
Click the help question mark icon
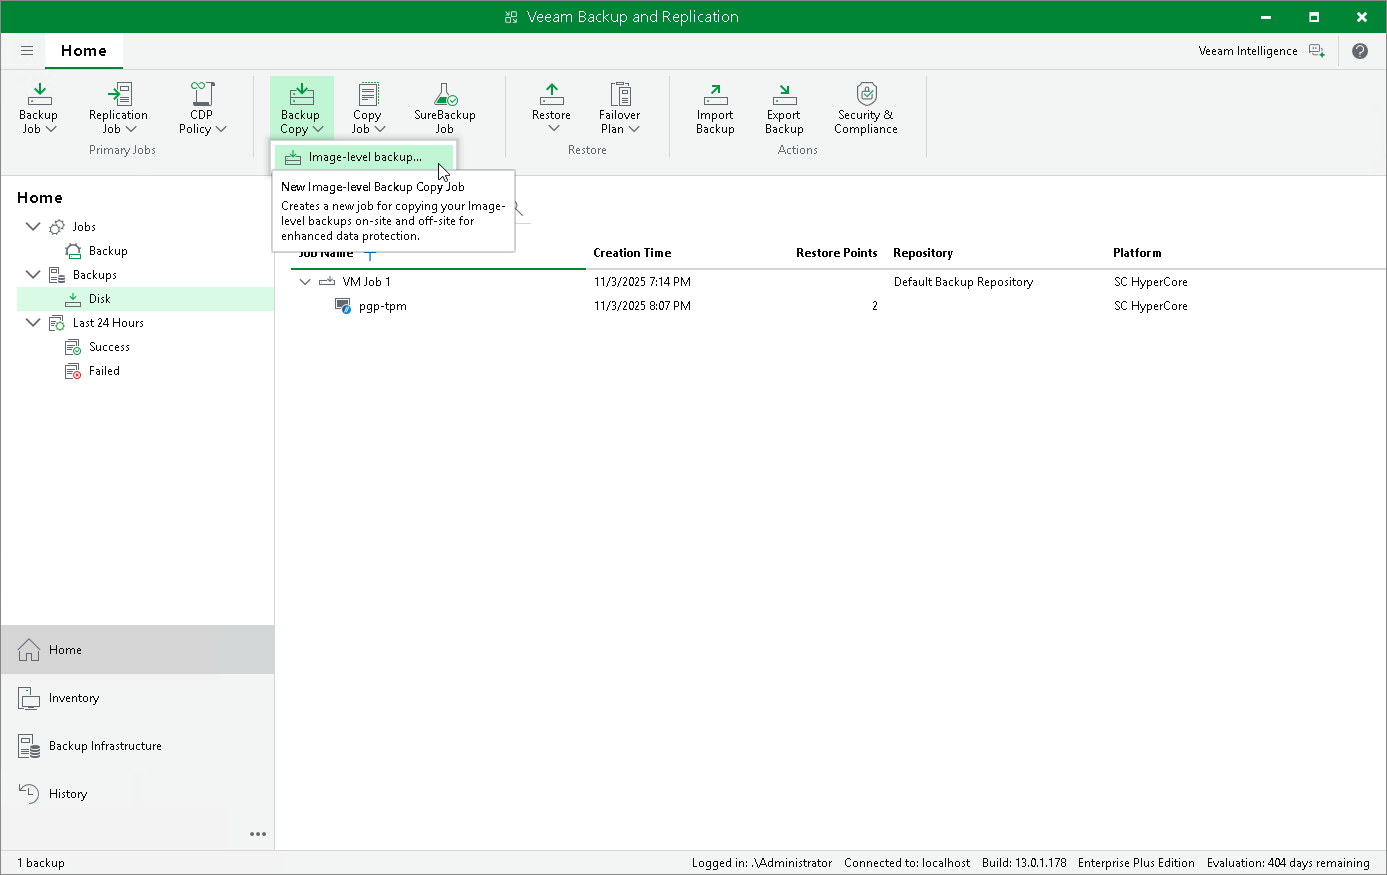tap(1360, 51)
